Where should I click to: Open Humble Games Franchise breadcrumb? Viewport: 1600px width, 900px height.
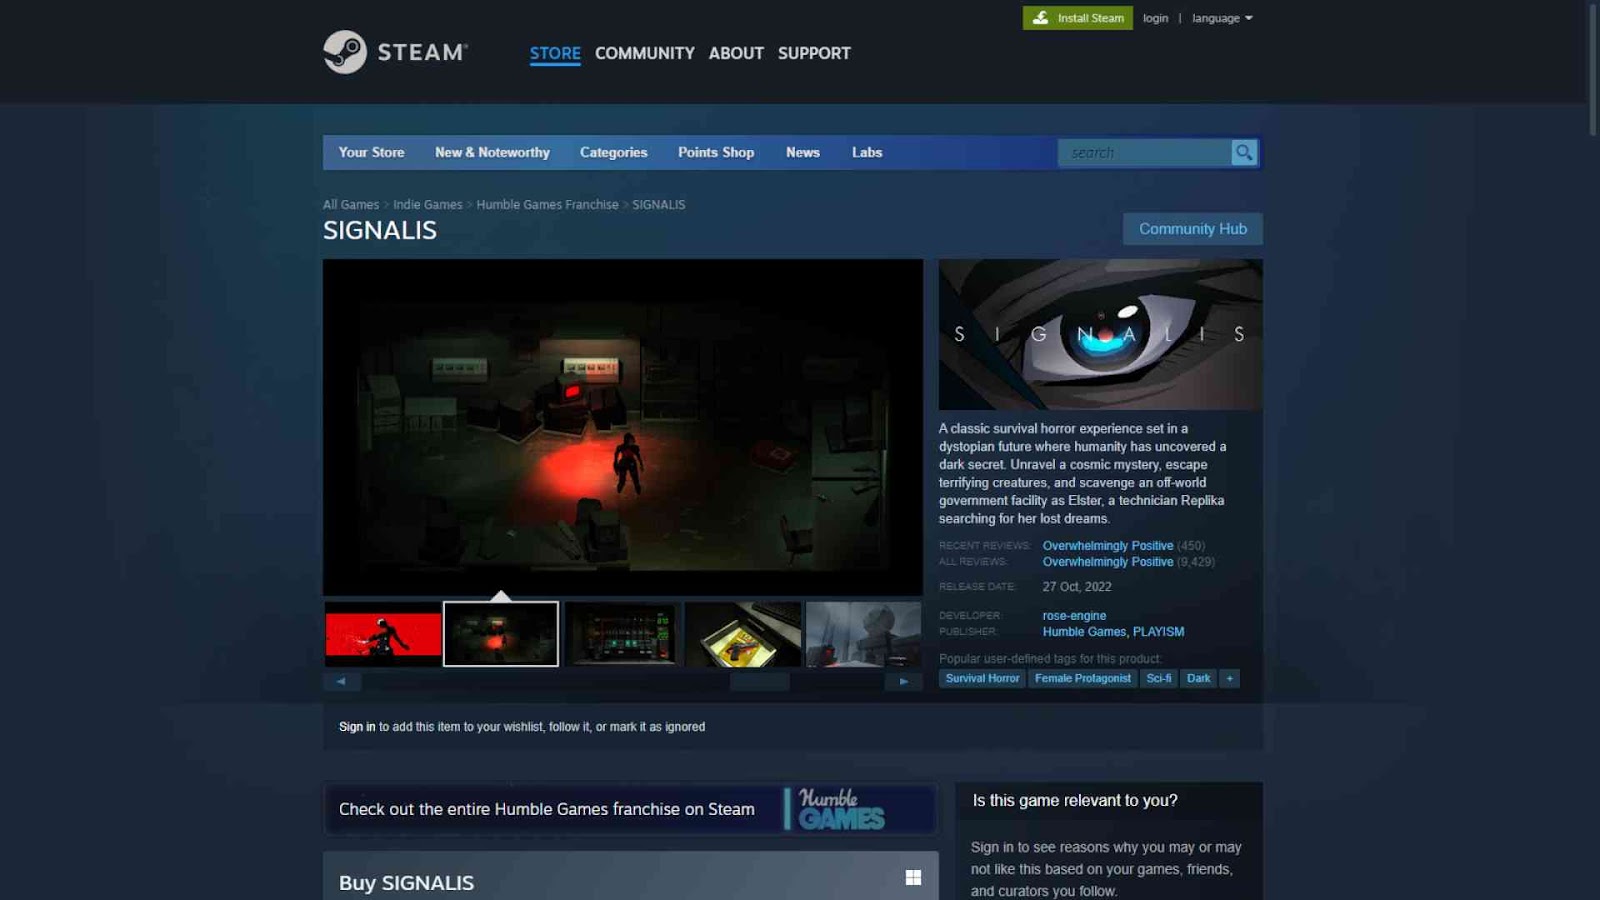[x=547, y=204]
